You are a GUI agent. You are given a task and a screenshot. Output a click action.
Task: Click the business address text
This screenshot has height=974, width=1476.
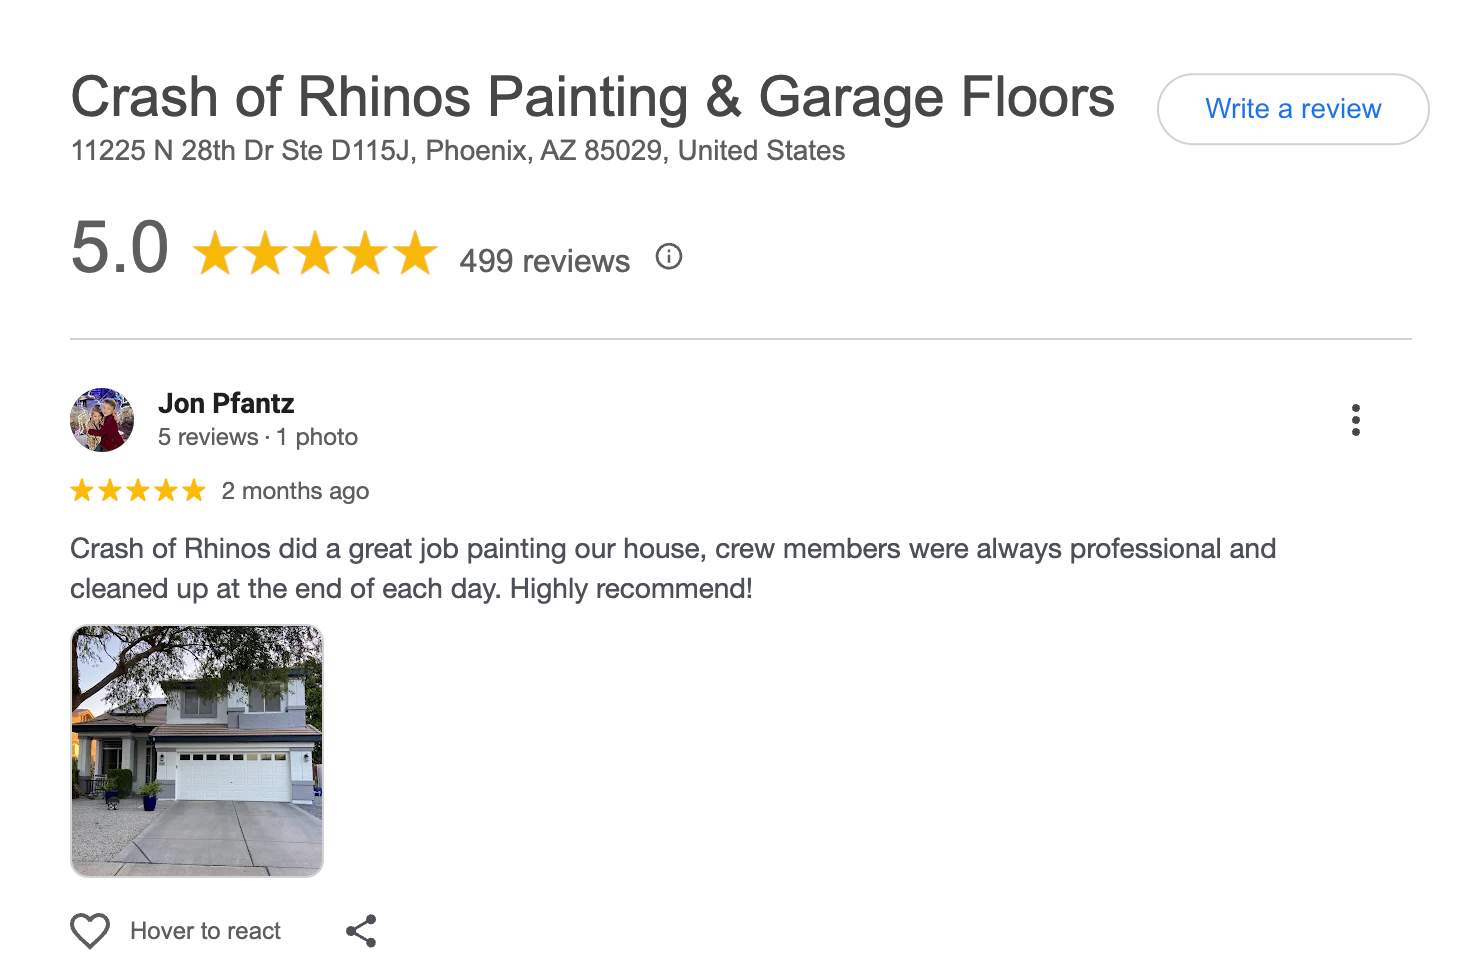click(x=457, y=151)
